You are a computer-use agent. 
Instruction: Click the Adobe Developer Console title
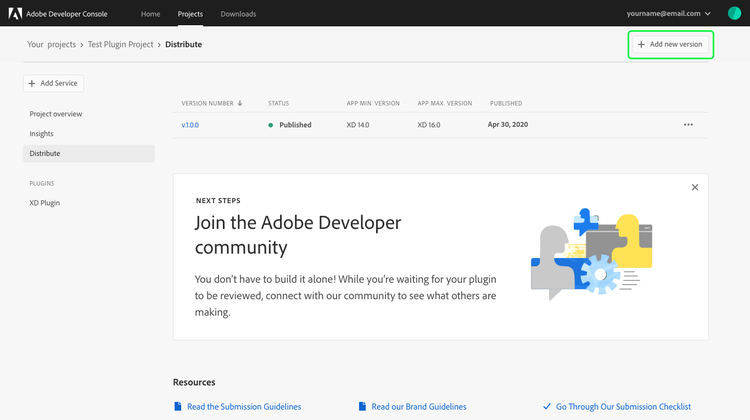tap(66, 14)
